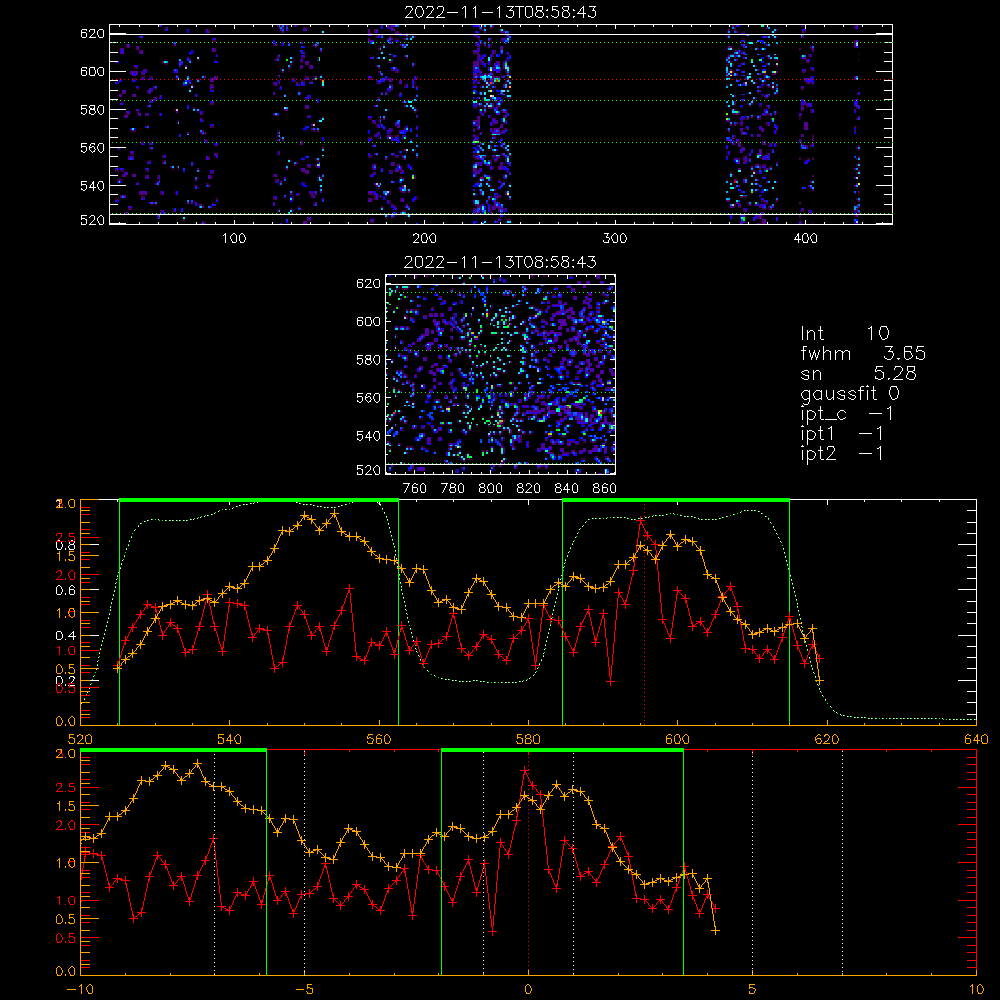Viewport: 1000px width, 1000px height.
Task: Click x-axis tick label 300 on top plot
Action: point(615,239)
